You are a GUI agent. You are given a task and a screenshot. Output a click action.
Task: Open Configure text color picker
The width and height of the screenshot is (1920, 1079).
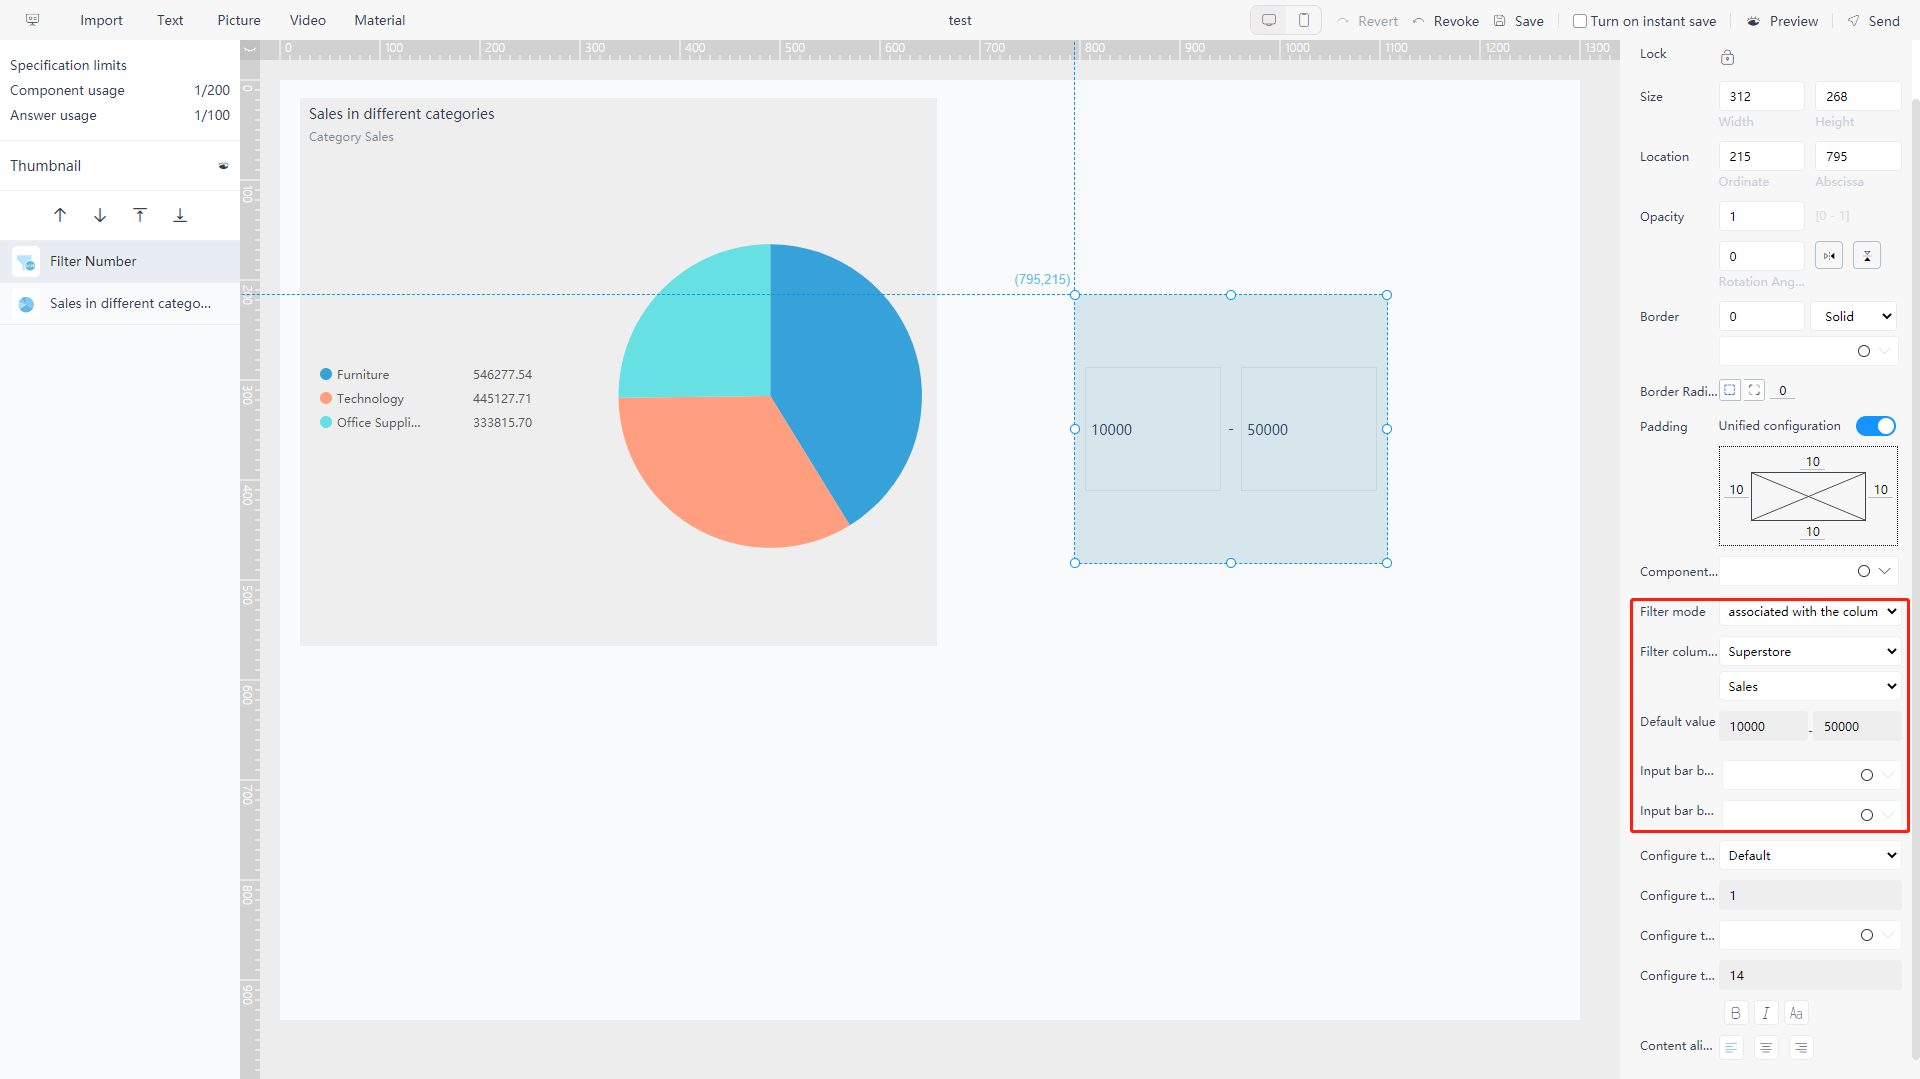click(x=1810, y=935)
